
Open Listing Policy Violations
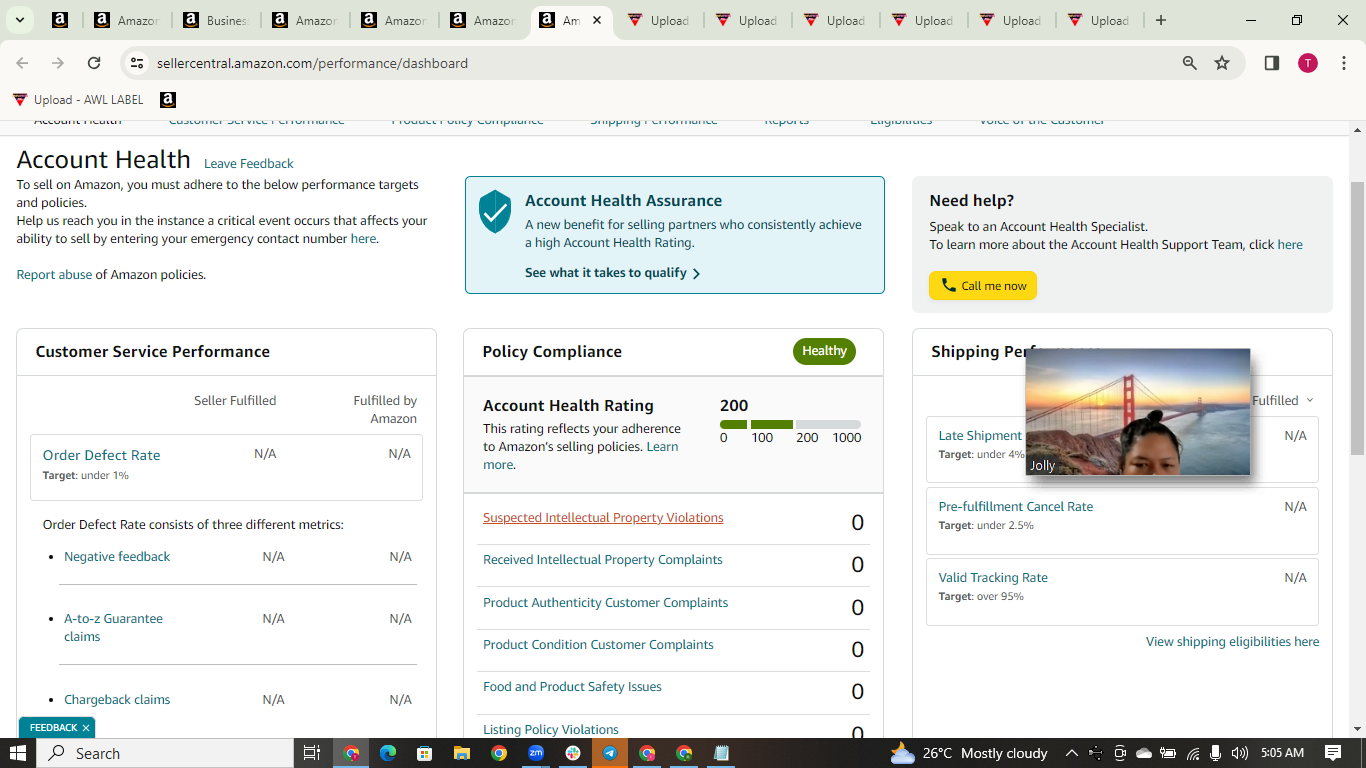(551, 730)
